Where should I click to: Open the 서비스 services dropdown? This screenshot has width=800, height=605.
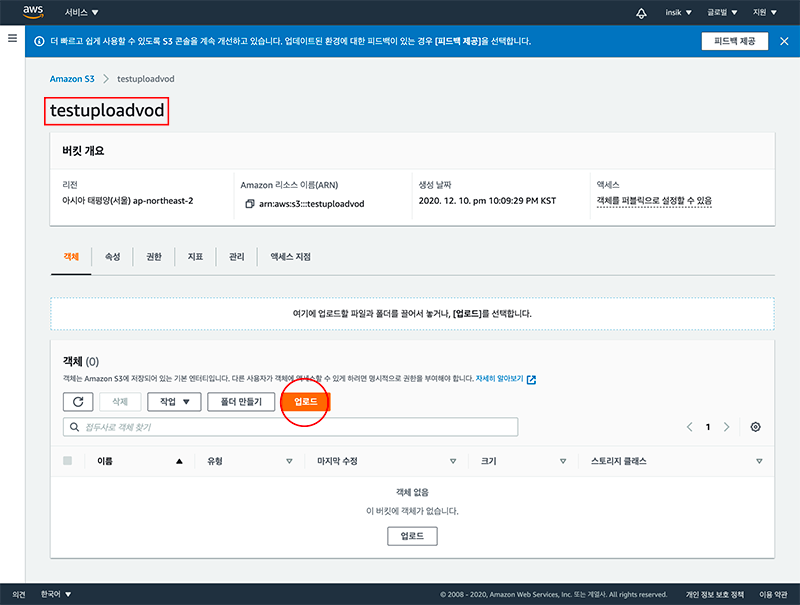point(82,12)
